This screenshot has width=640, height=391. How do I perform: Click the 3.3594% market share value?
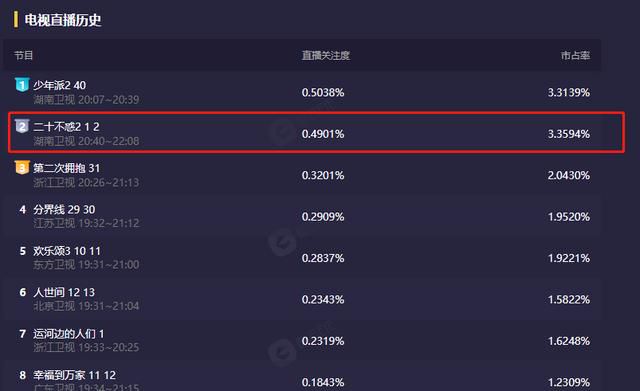(569, 134)
